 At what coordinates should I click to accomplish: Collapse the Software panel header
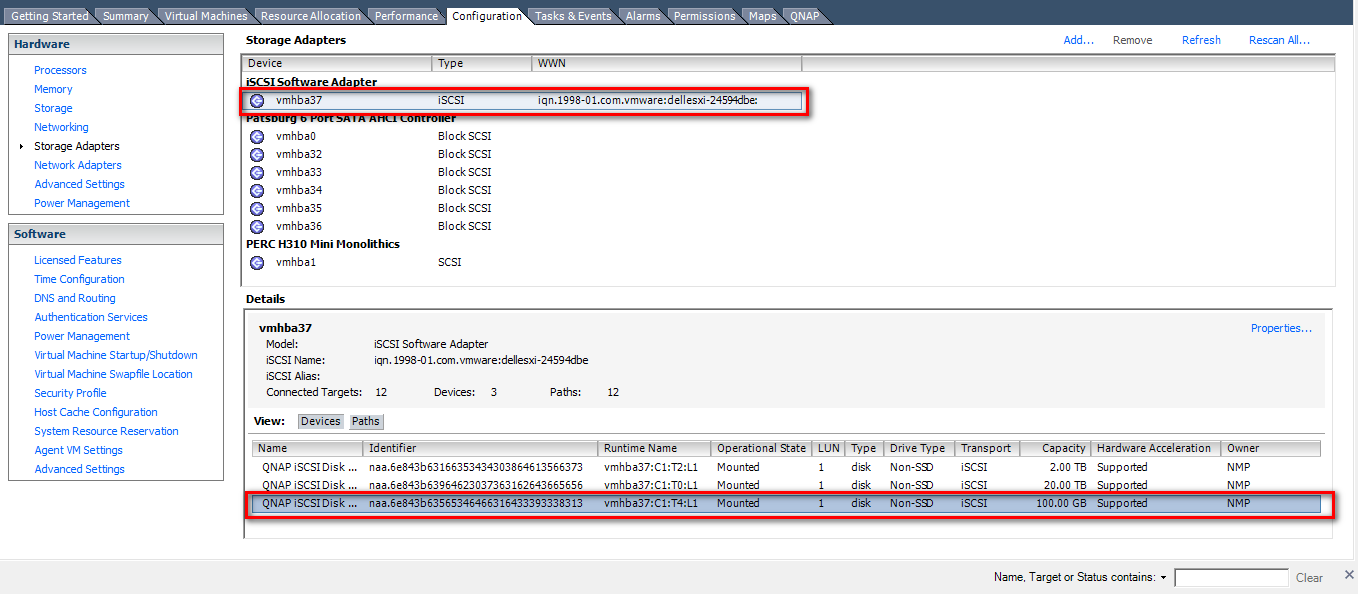coord(115,234)
